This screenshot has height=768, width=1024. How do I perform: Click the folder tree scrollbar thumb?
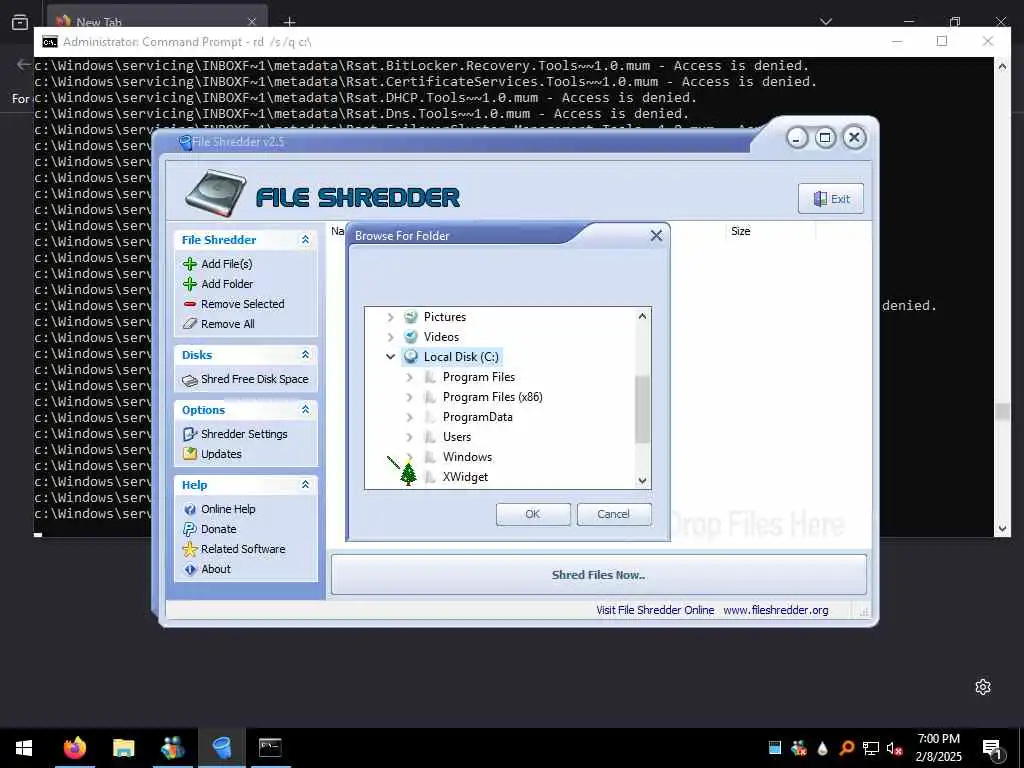(643, 409)
